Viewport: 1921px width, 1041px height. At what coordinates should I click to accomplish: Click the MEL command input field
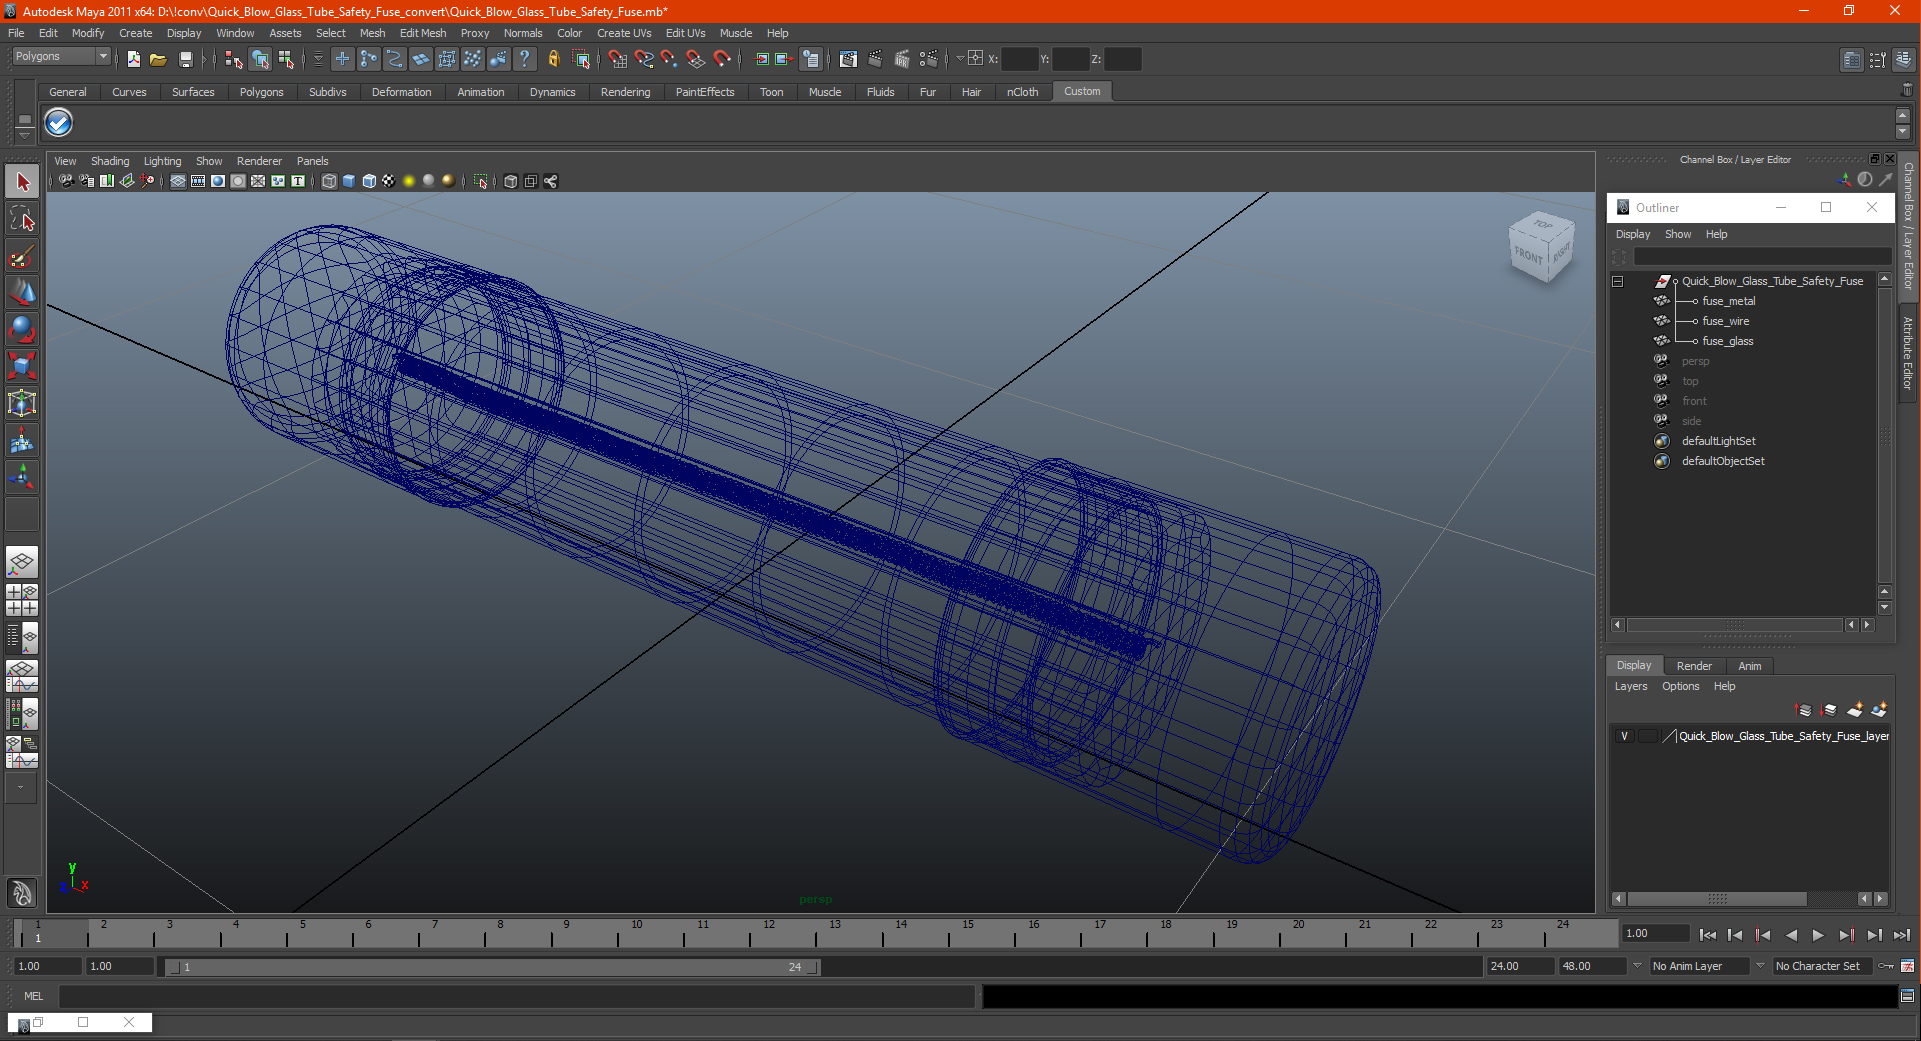(x=516, y=996)
